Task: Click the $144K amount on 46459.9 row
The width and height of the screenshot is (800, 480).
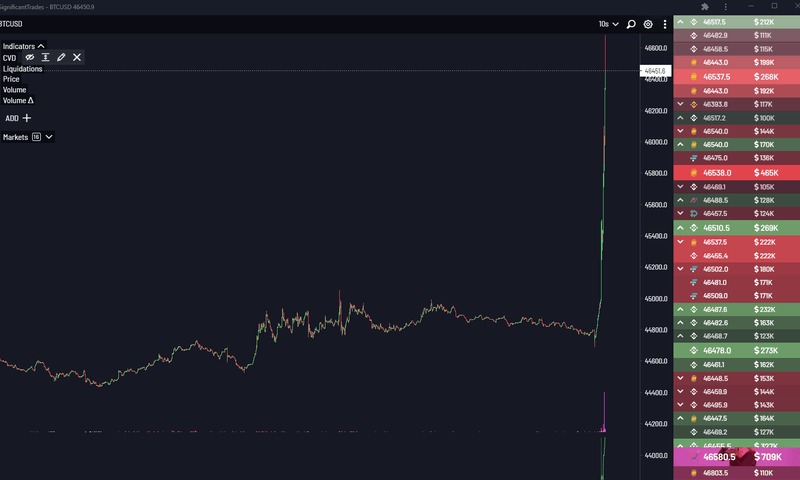Action: pos(764,392)
